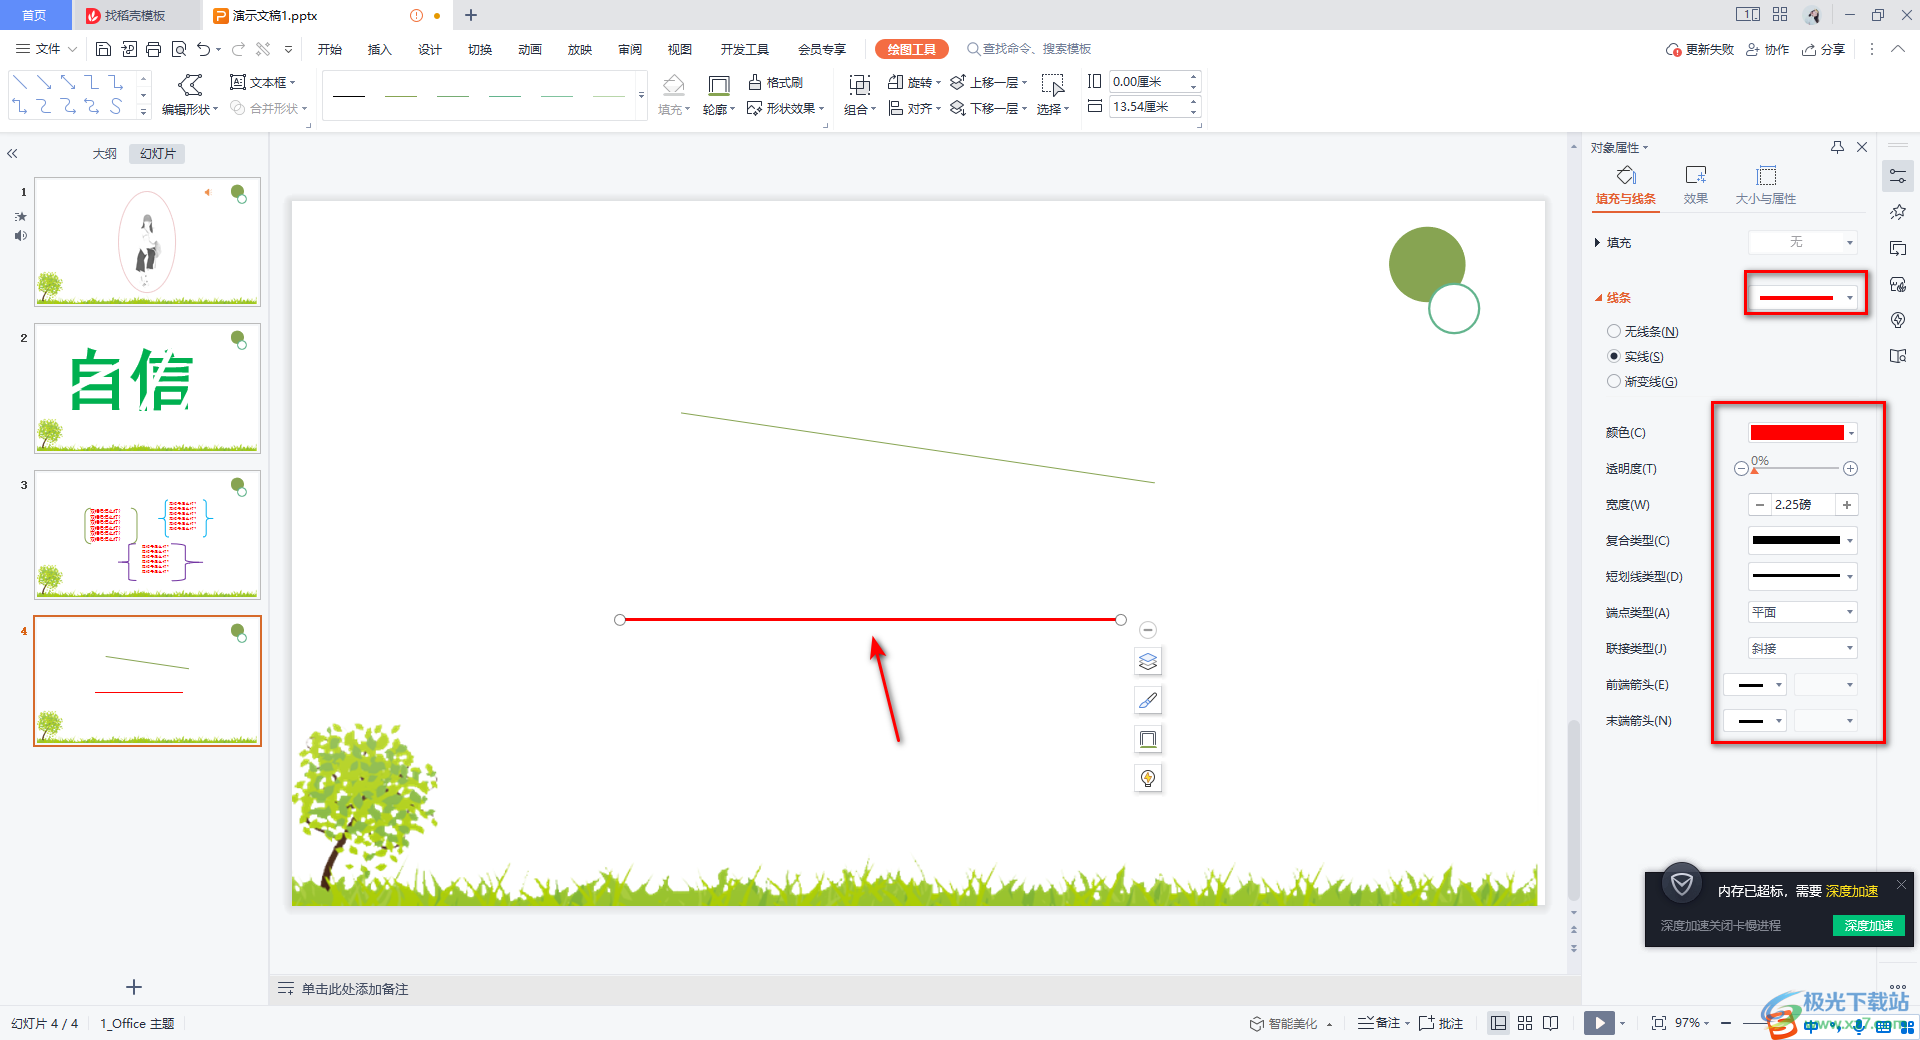Image resolution: width=1920 pixels, height=1040 pixels.
Task: Pin the Object Properties panel
Action: tap(1837, 147)
